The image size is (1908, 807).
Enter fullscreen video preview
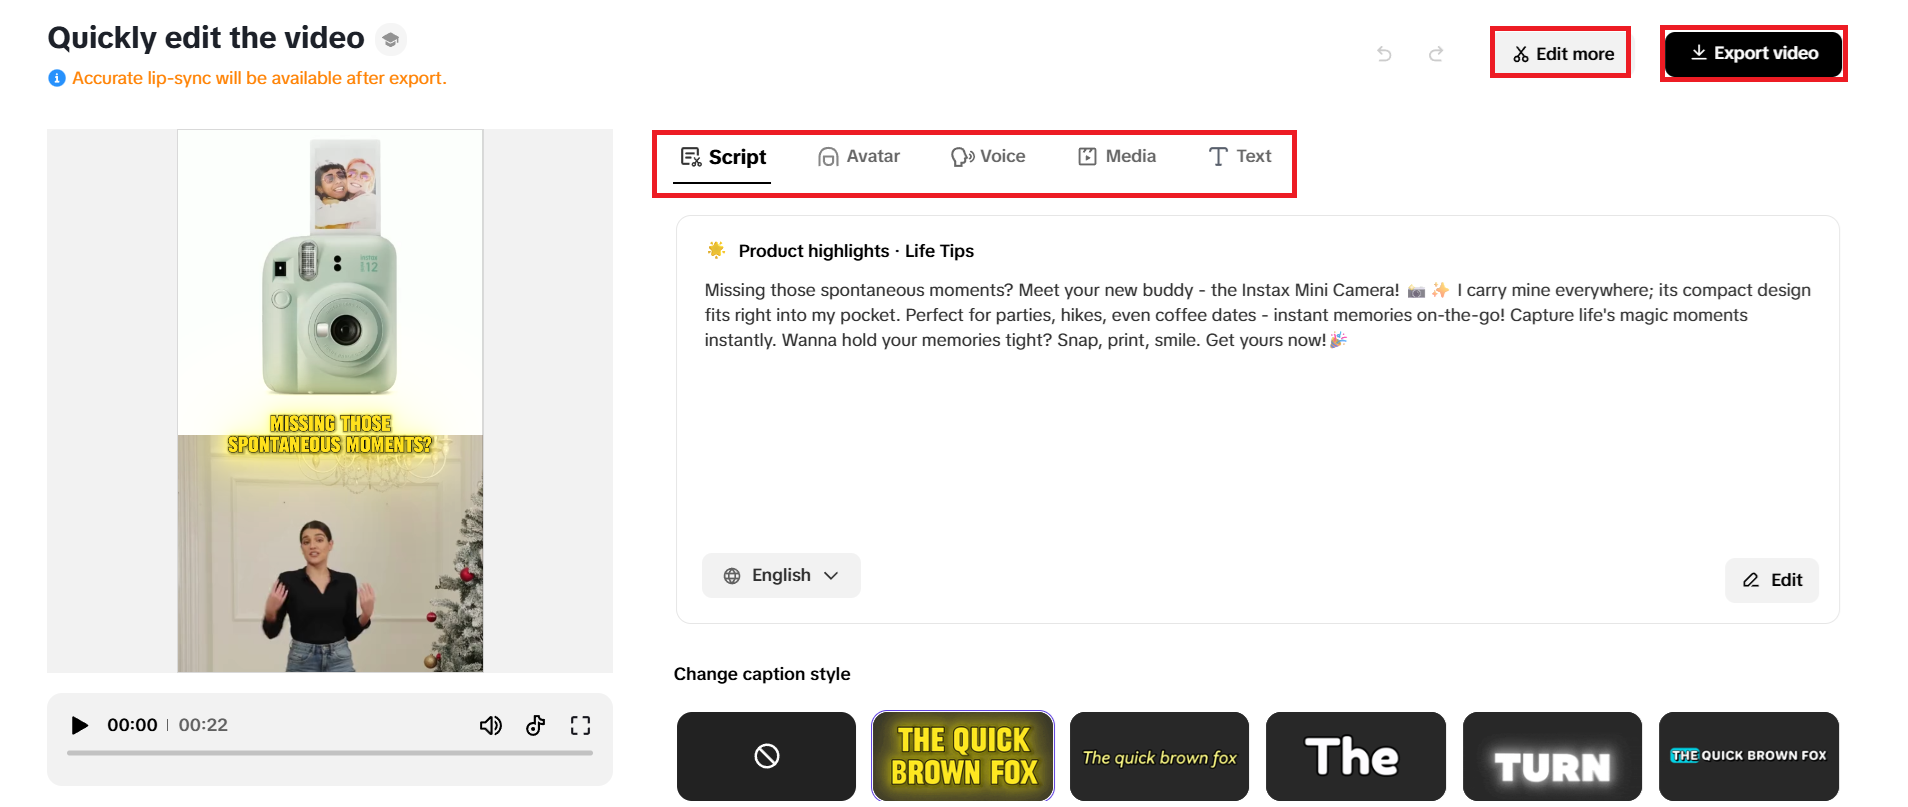580,725
